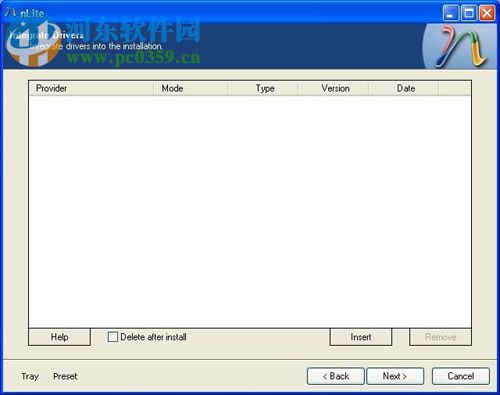Go to the next step with Next
Screen dimensions: 500x395
click(x=395, y=376)
